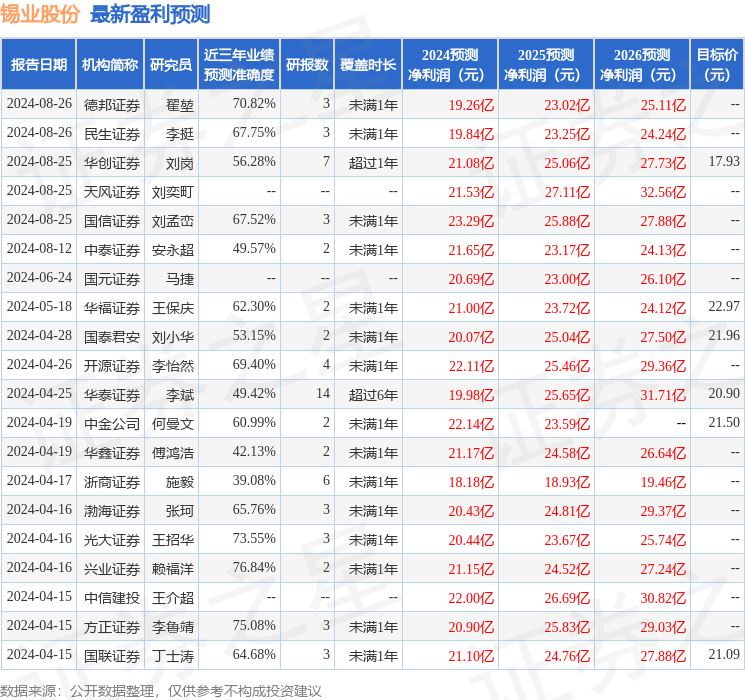The image size is (745, 700).
Task: Click 中金公司 institution cell
Action: (112, 423)
